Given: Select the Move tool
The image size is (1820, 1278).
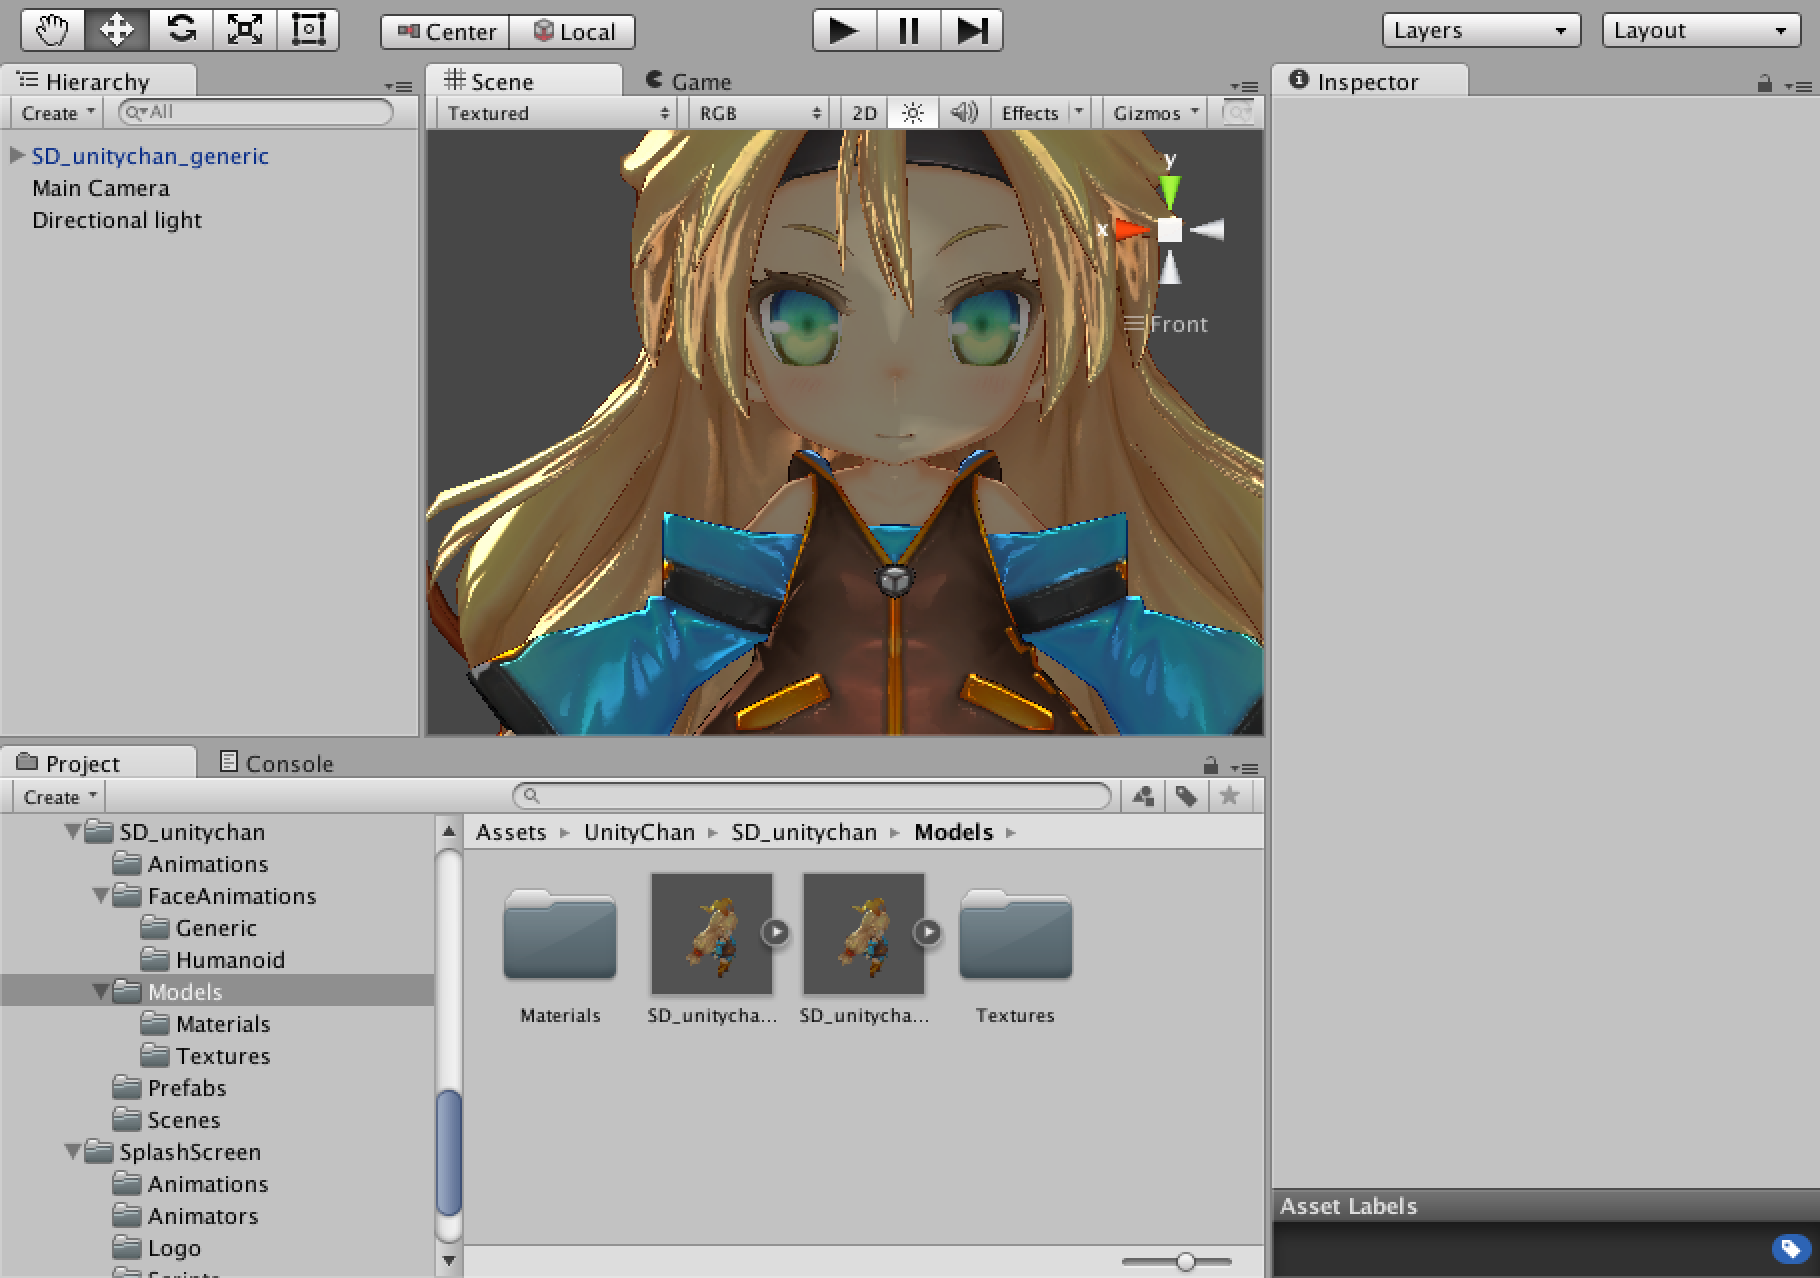Looking at the screenshot, I should pyautogui.click(x=117, y=30).
